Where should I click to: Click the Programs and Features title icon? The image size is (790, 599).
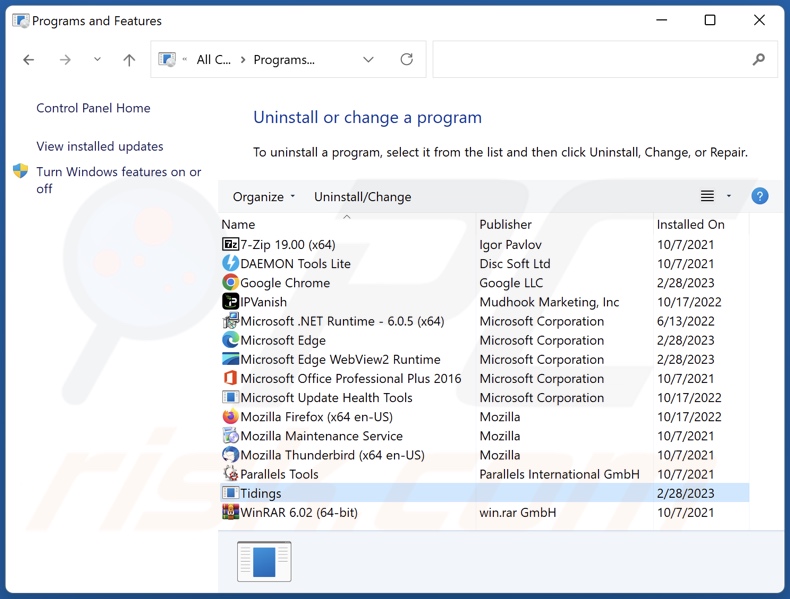tap(21, 21)
